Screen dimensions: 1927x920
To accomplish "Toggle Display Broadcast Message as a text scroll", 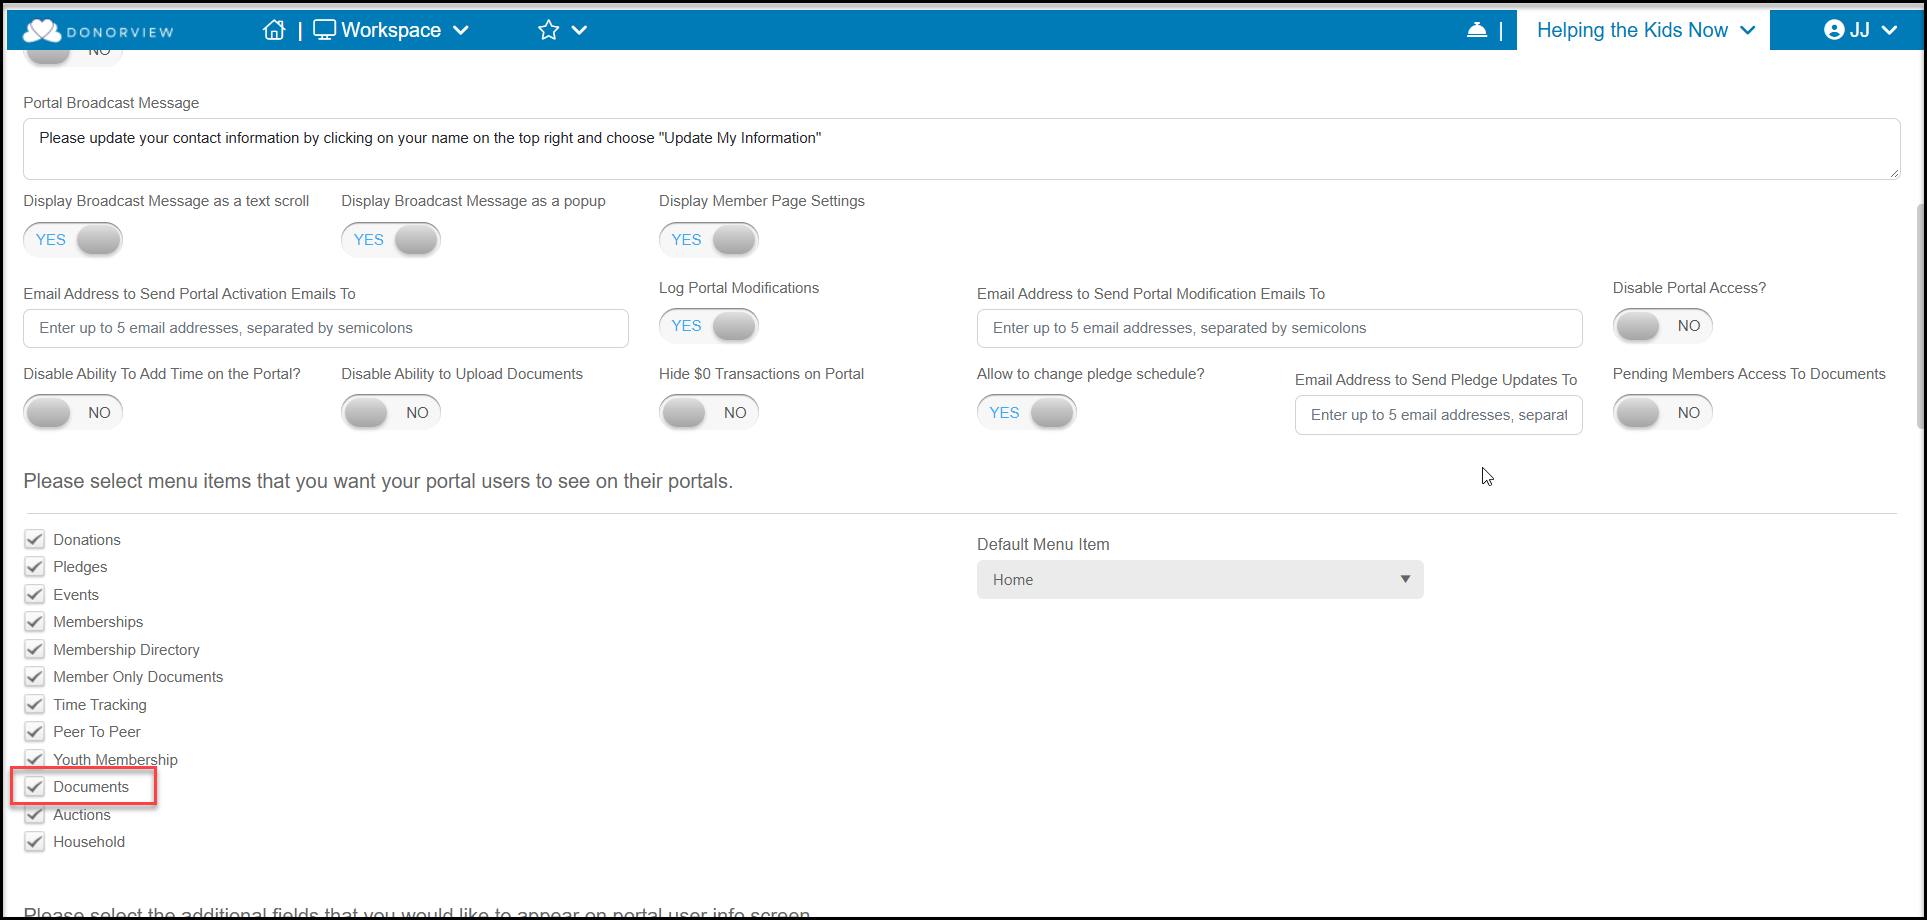I will pos(73,240).
